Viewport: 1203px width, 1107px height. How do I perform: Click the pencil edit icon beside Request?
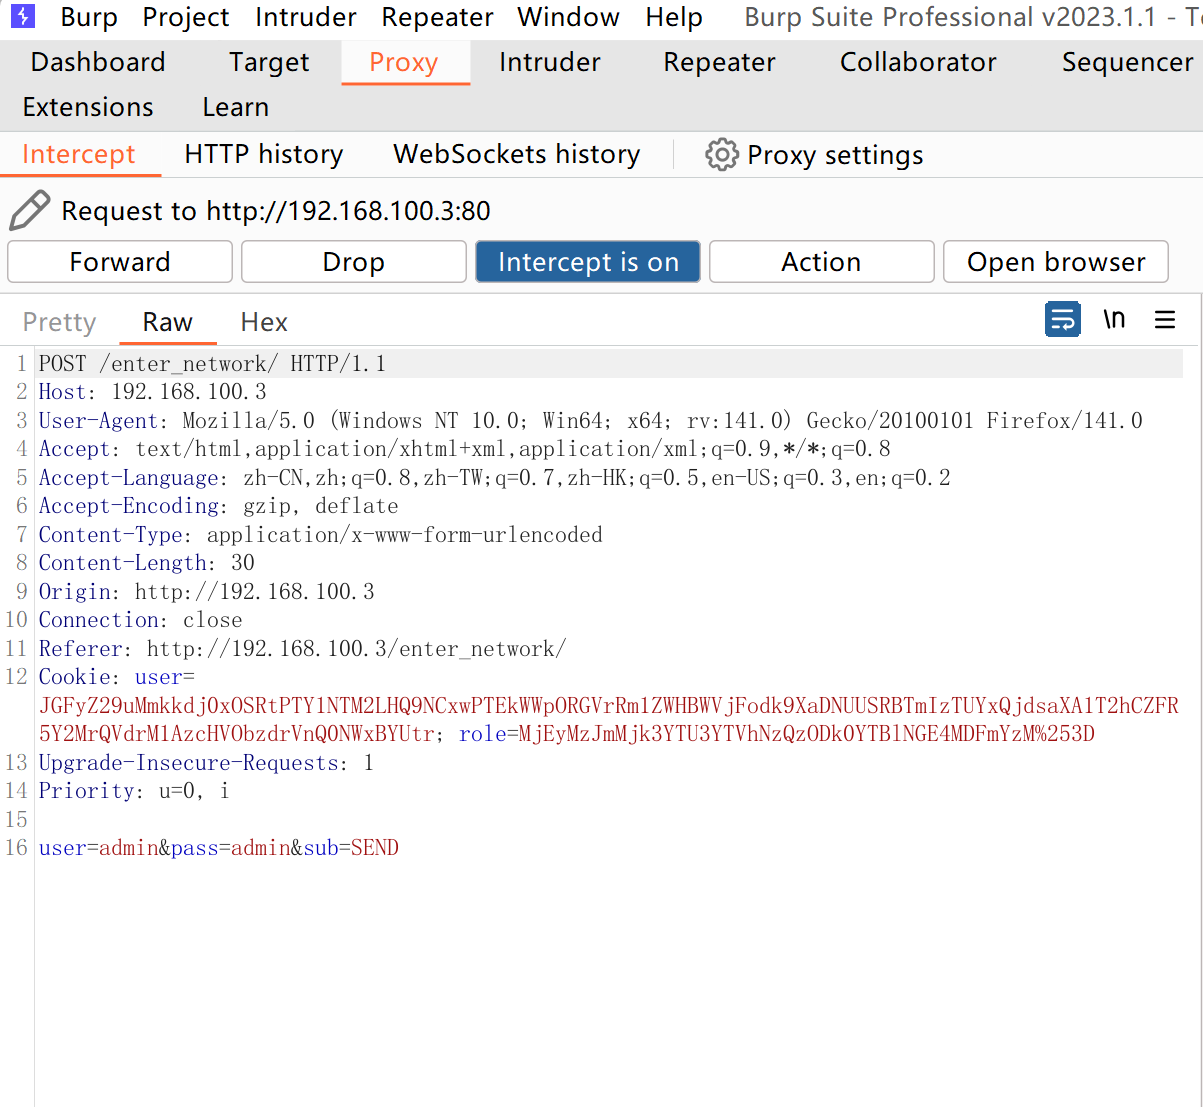[x=29, y=210]
